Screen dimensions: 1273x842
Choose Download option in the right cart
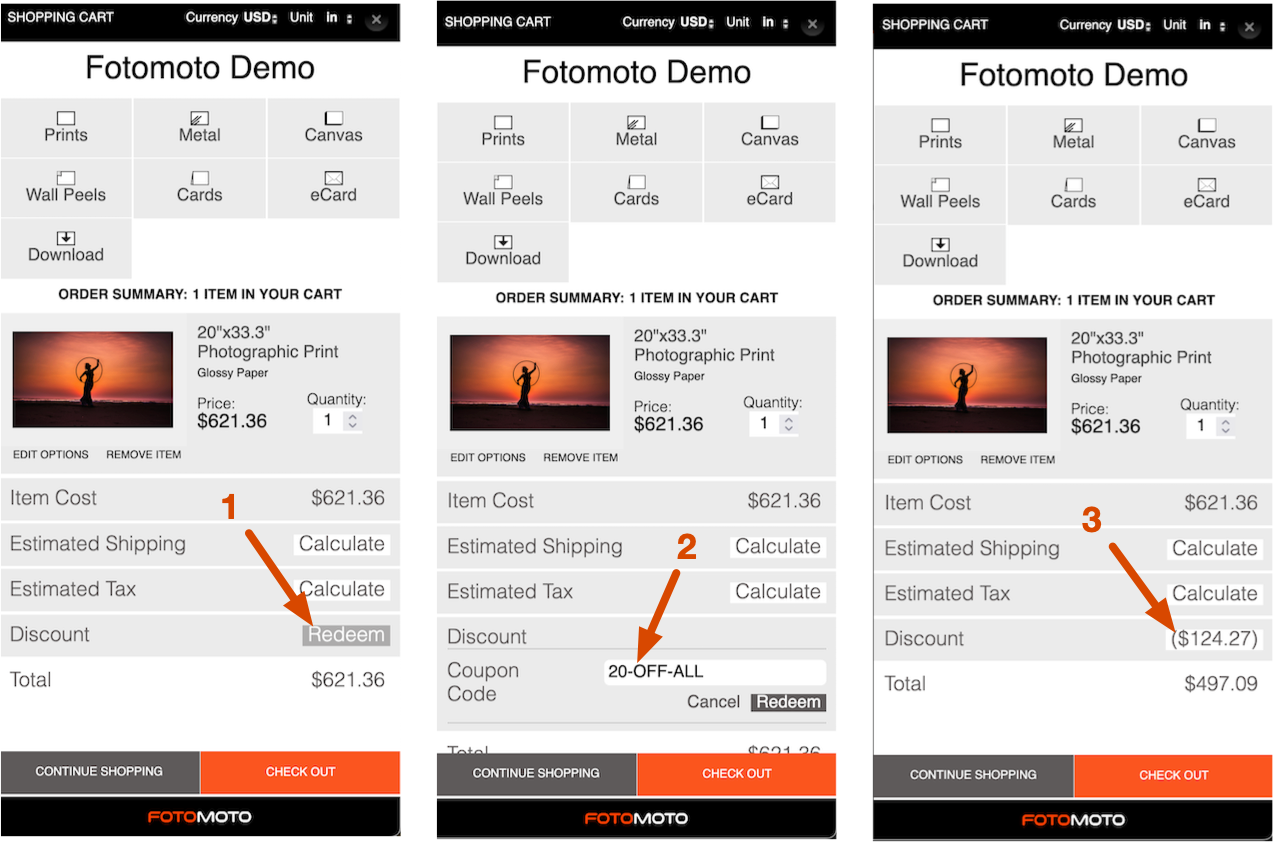tap(940, 254)
